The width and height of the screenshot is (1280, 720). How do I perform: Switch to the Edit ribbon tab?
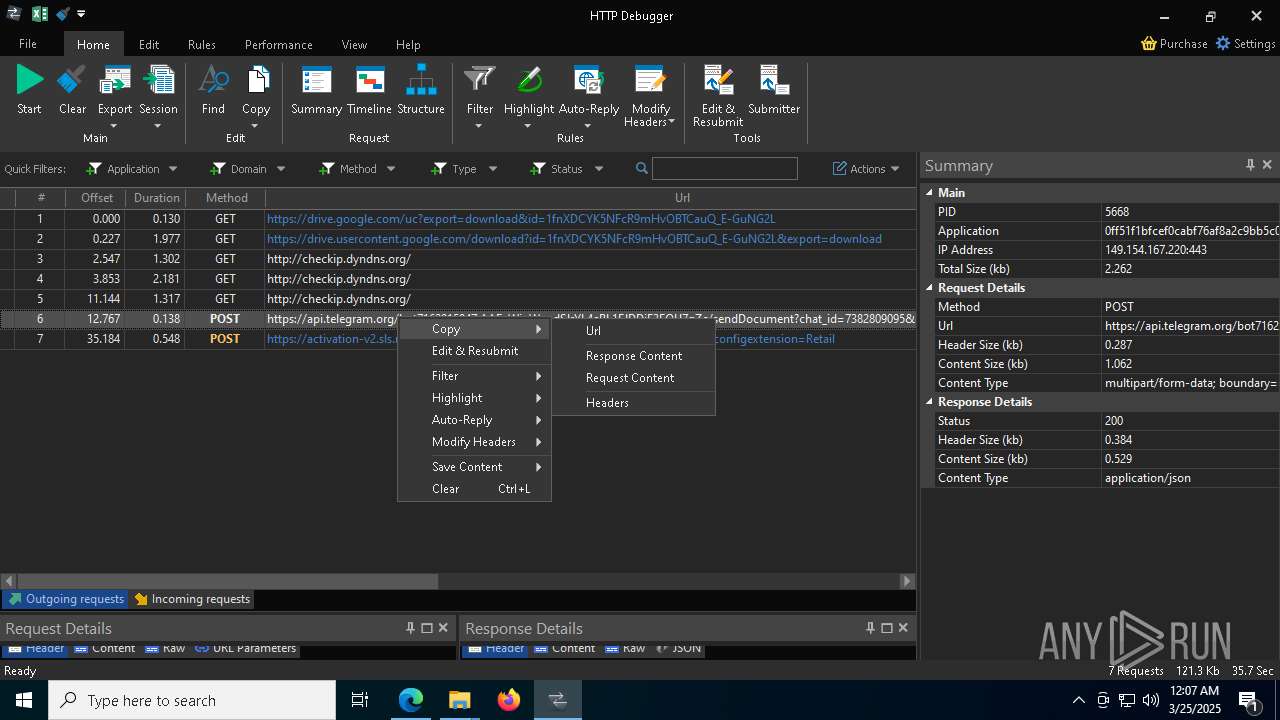(149, 45)
